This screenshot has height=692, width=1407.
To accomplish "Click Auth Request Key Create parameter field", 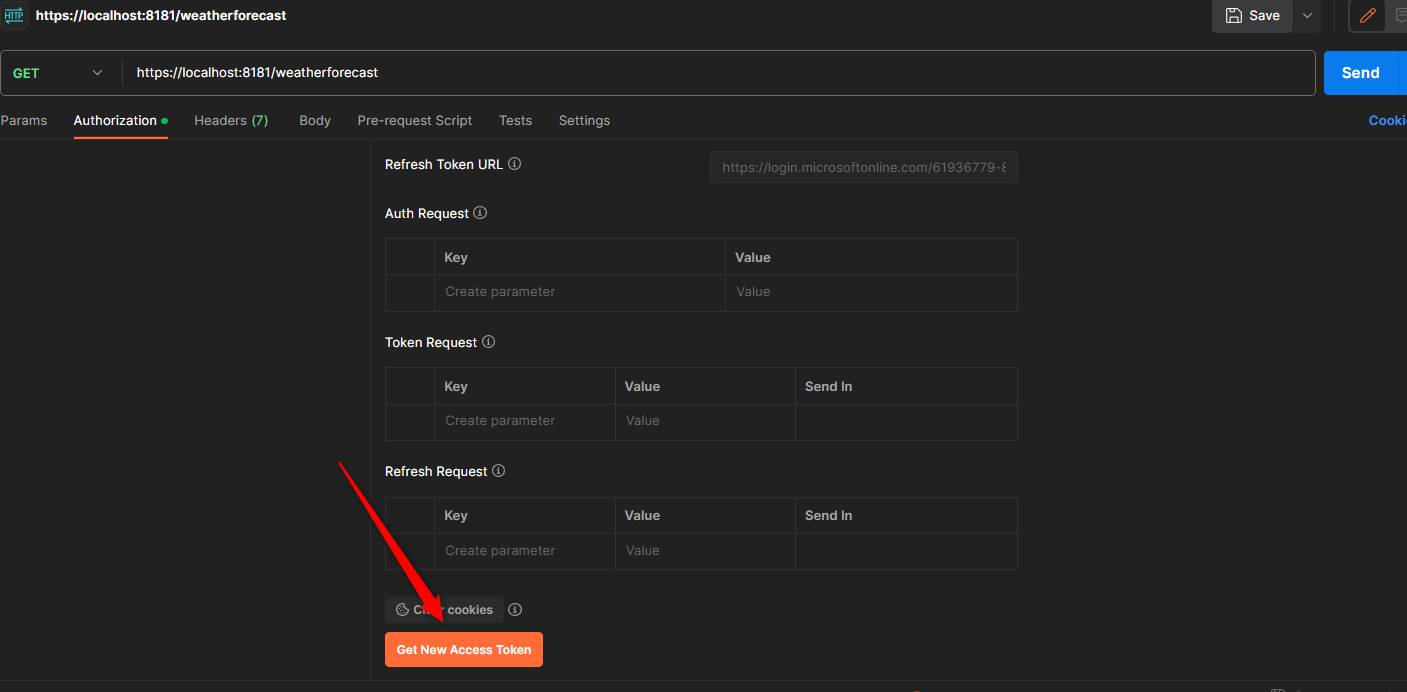I will [580, 292].
